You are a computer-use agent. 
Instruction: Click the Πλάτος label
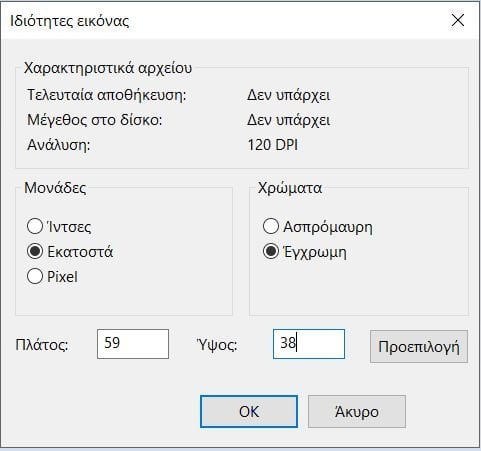pyautogui.click(x=42, y=345)
